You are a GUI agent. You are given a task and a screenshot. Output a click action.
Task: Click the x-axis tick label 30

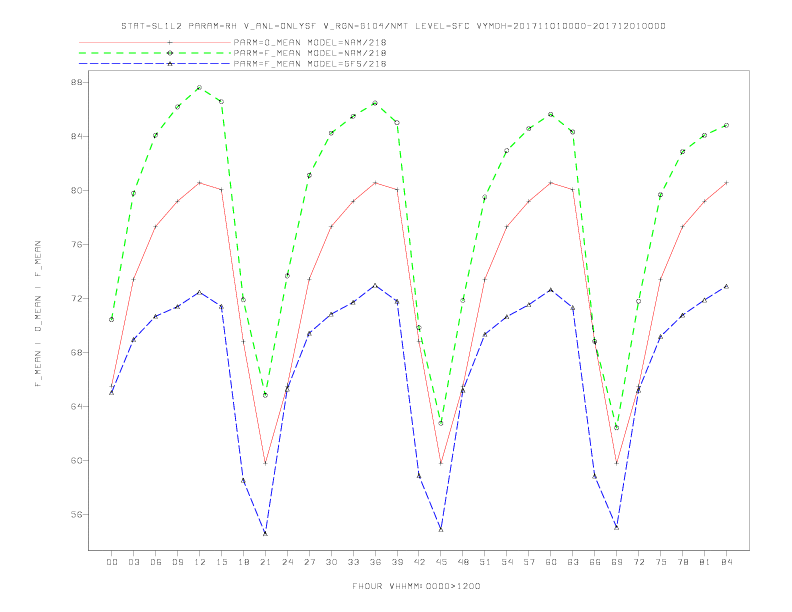tap(331, 562)
